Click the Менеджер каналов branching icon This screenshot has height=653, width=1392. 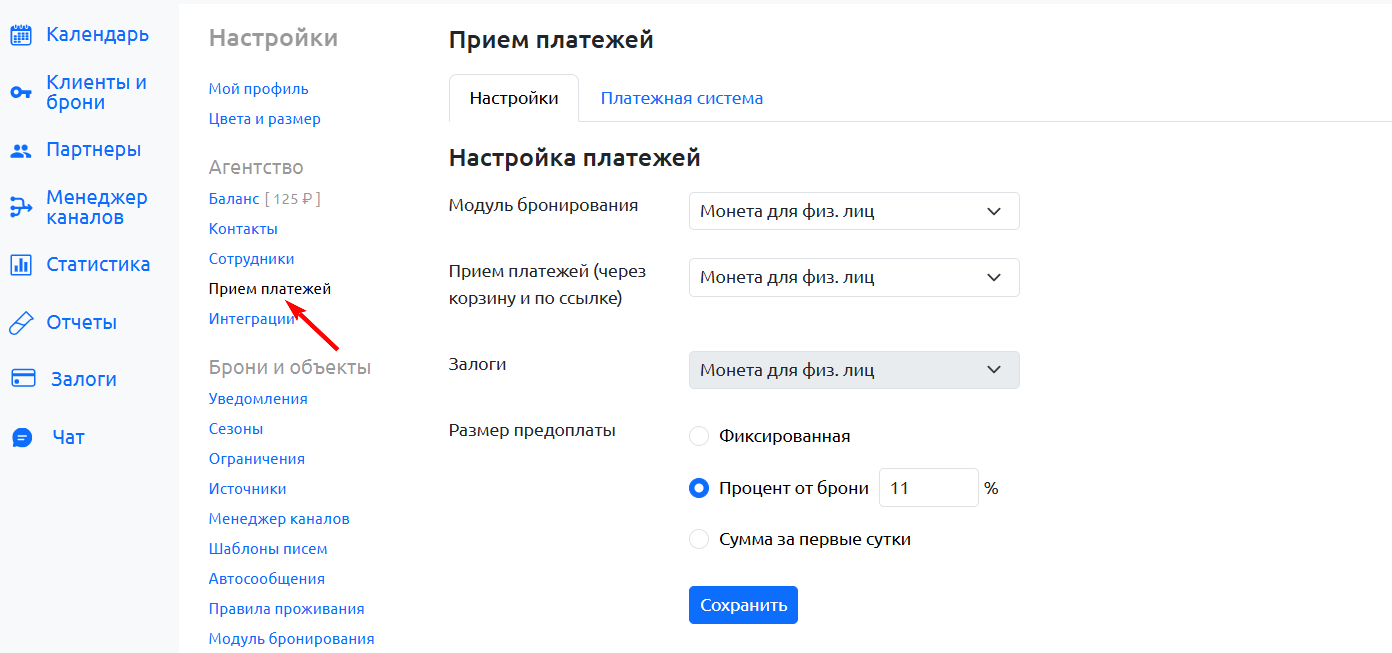point(21,208)
